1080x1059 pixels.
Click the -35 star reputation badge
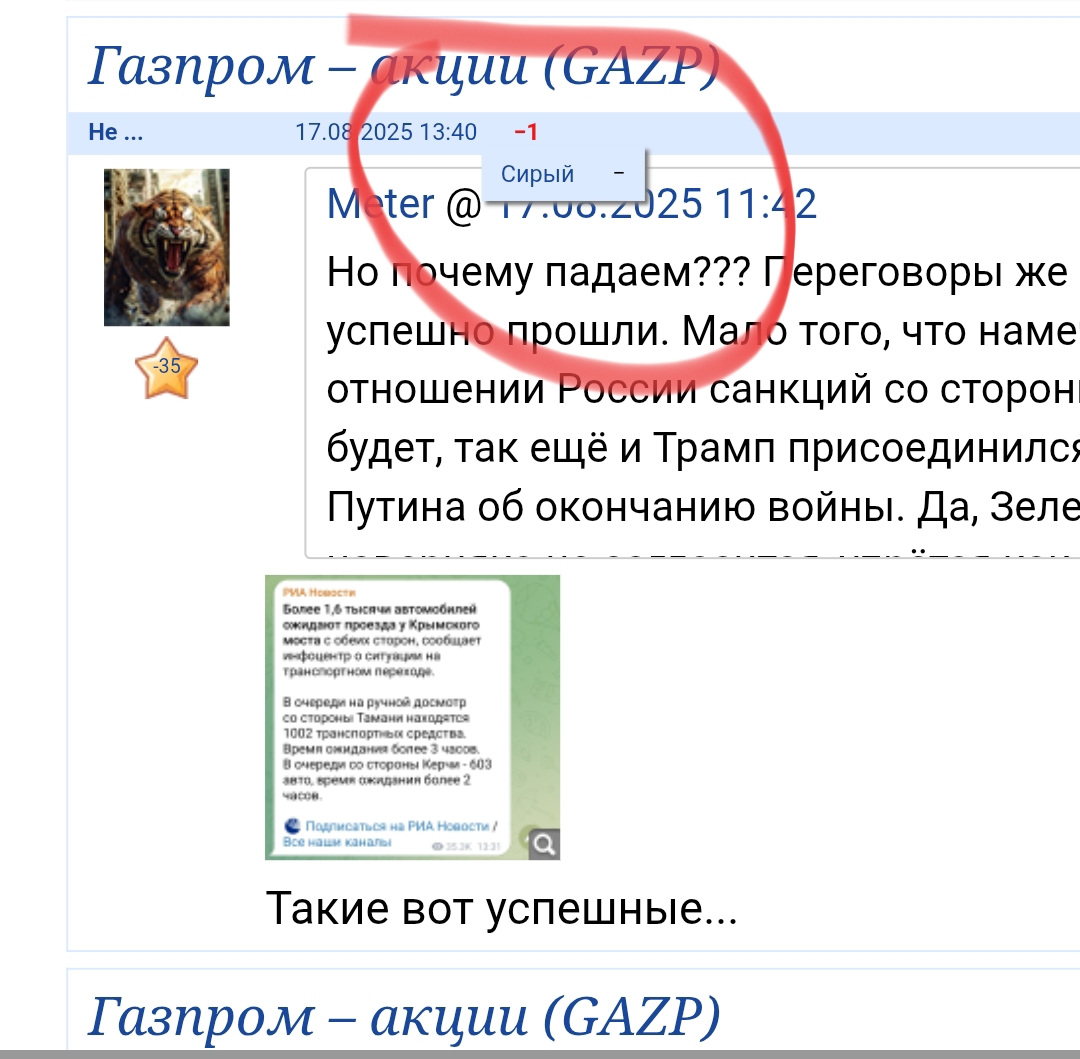[167, 368]
